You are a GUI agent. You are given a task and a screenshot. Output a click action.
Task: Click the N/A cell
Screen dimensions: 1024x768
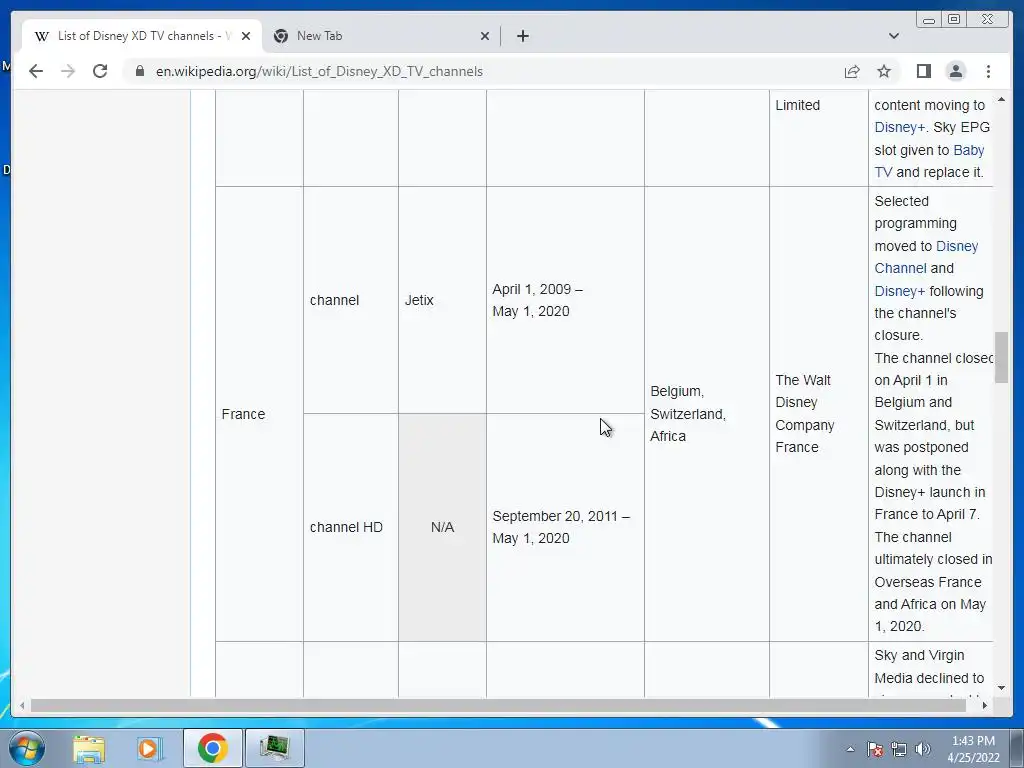(442, 528)
